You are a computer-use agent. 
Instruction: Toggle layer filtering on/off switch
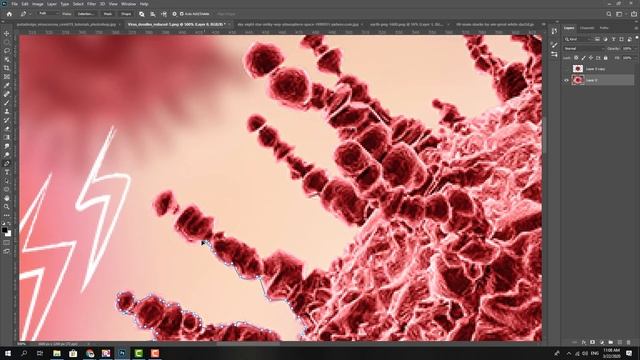[x=637, y=38]
